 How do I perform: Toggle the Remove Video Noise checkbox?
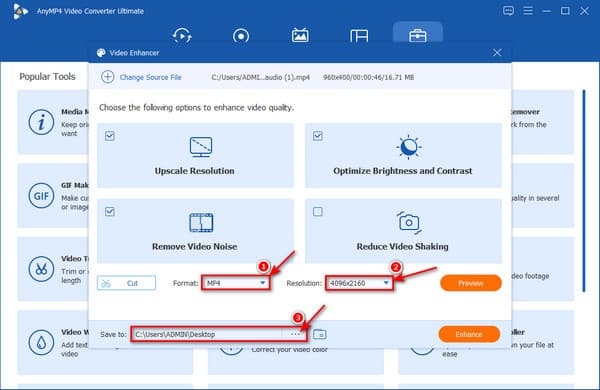110,211
